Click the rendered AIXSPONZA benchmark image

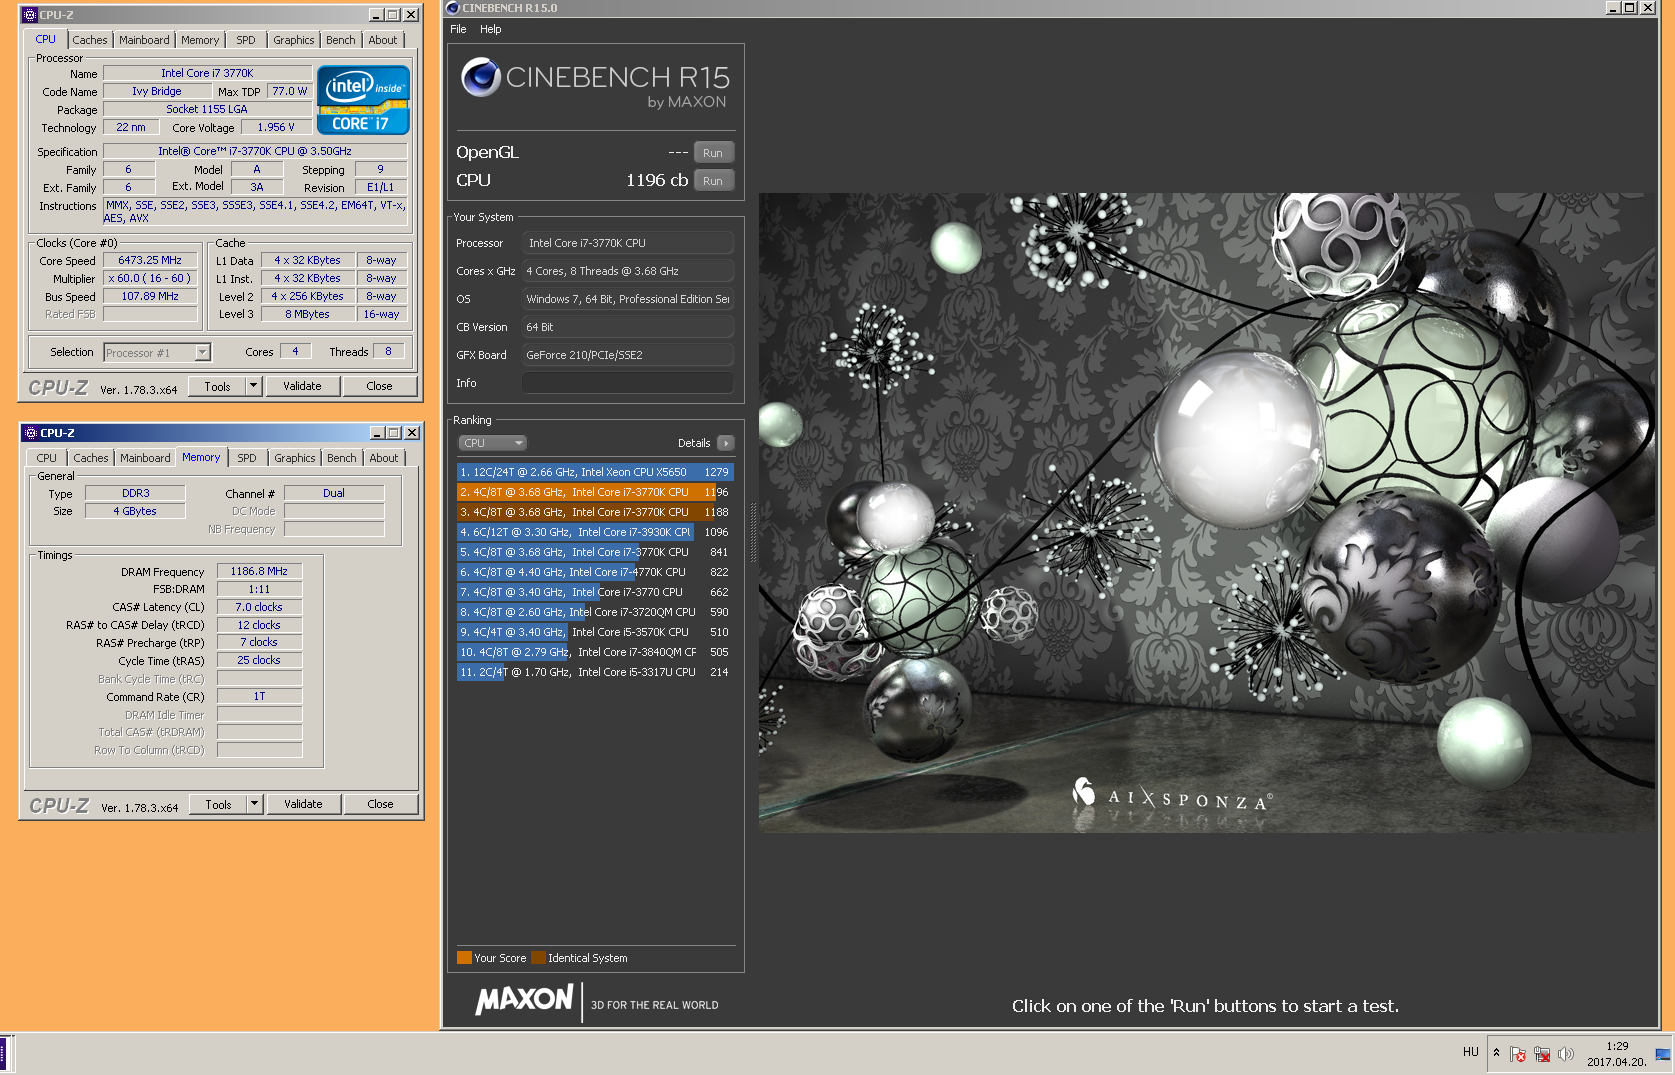1206,513
